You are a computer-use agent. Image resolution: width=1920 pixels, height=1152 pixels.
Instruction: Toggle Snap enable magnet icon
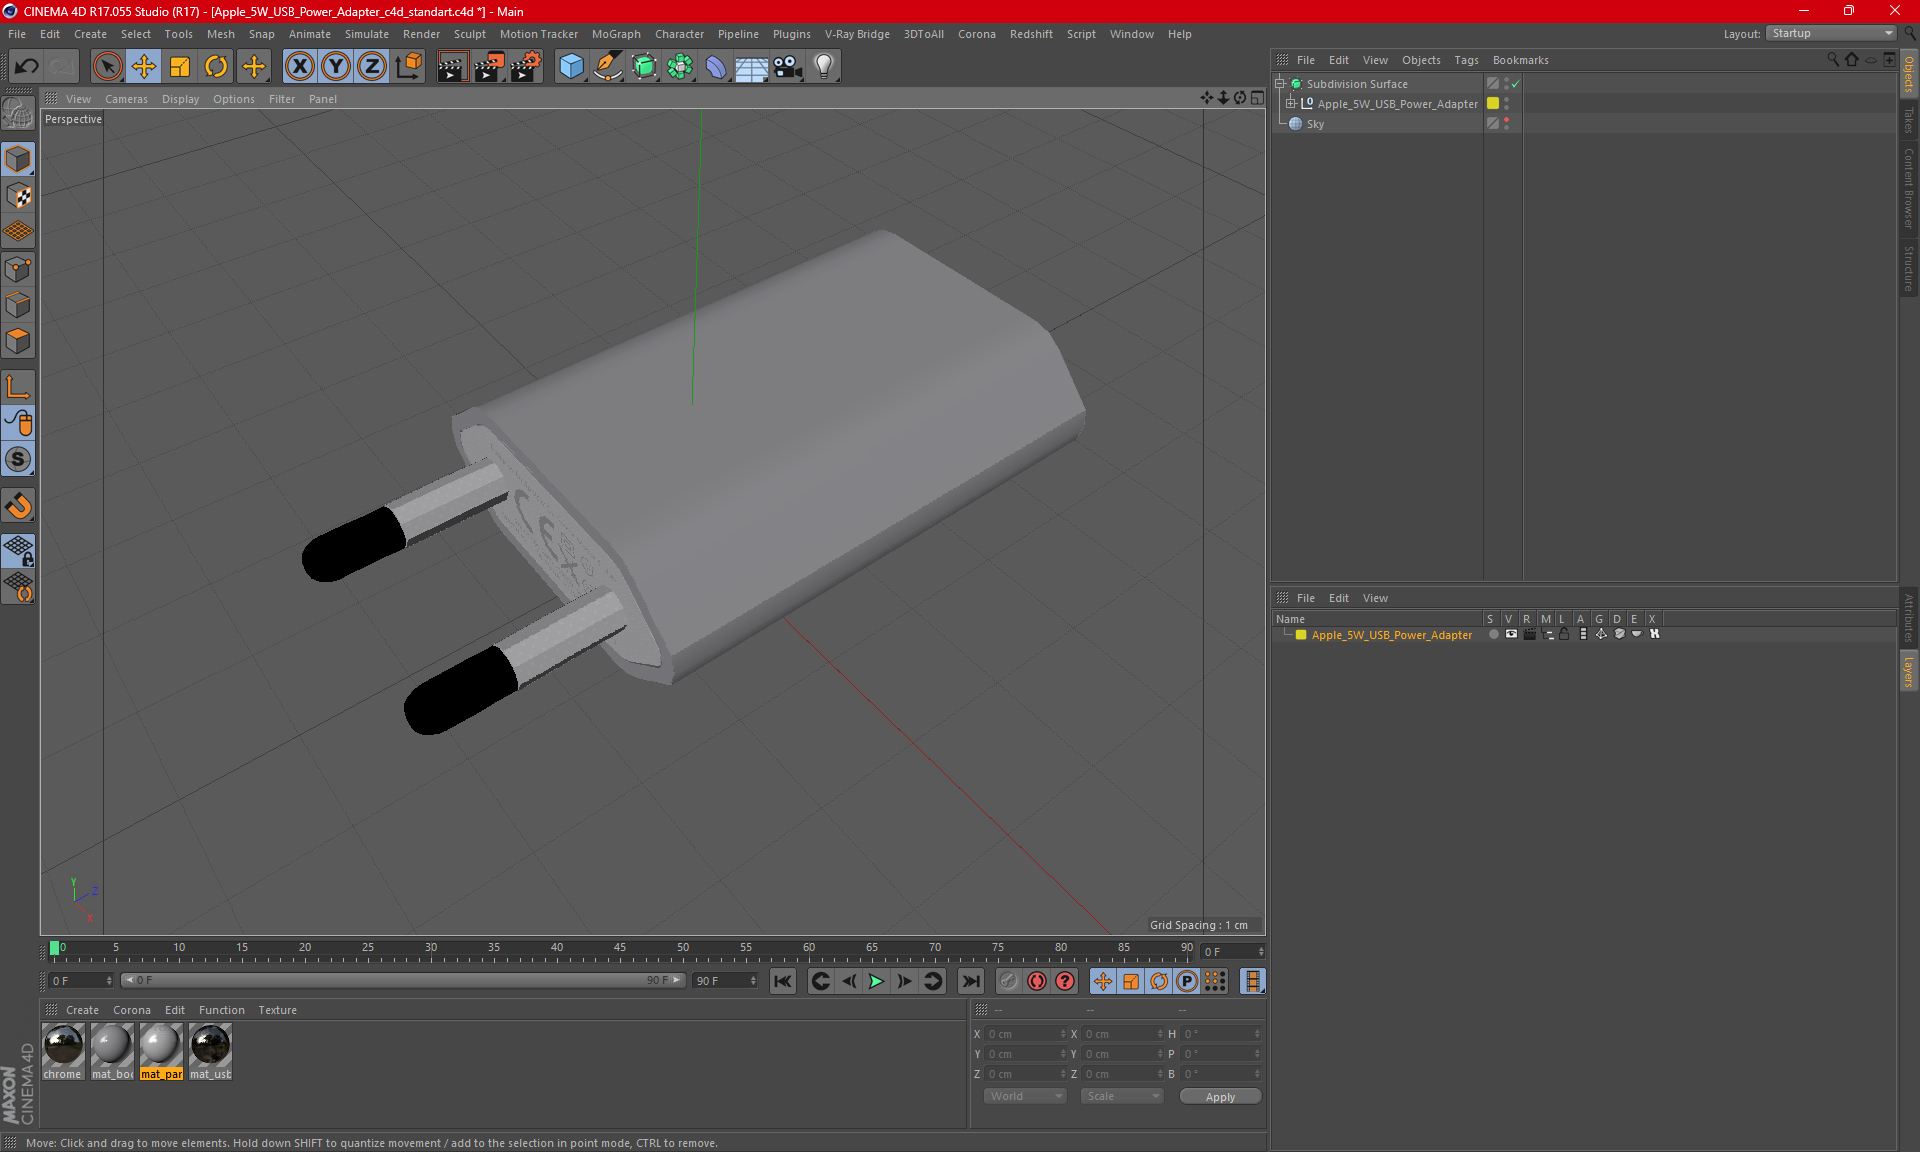(18, 506)
